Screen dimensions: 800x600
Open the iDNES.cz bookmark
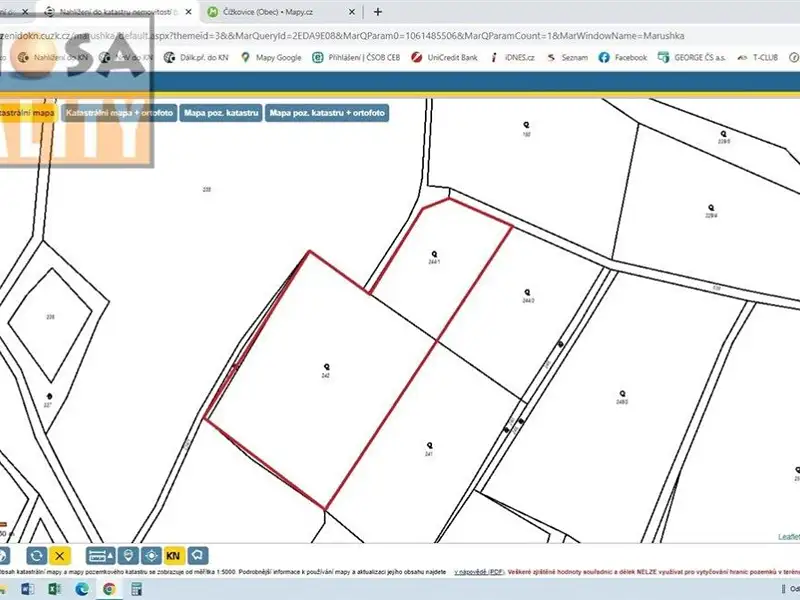pos(512,58)
